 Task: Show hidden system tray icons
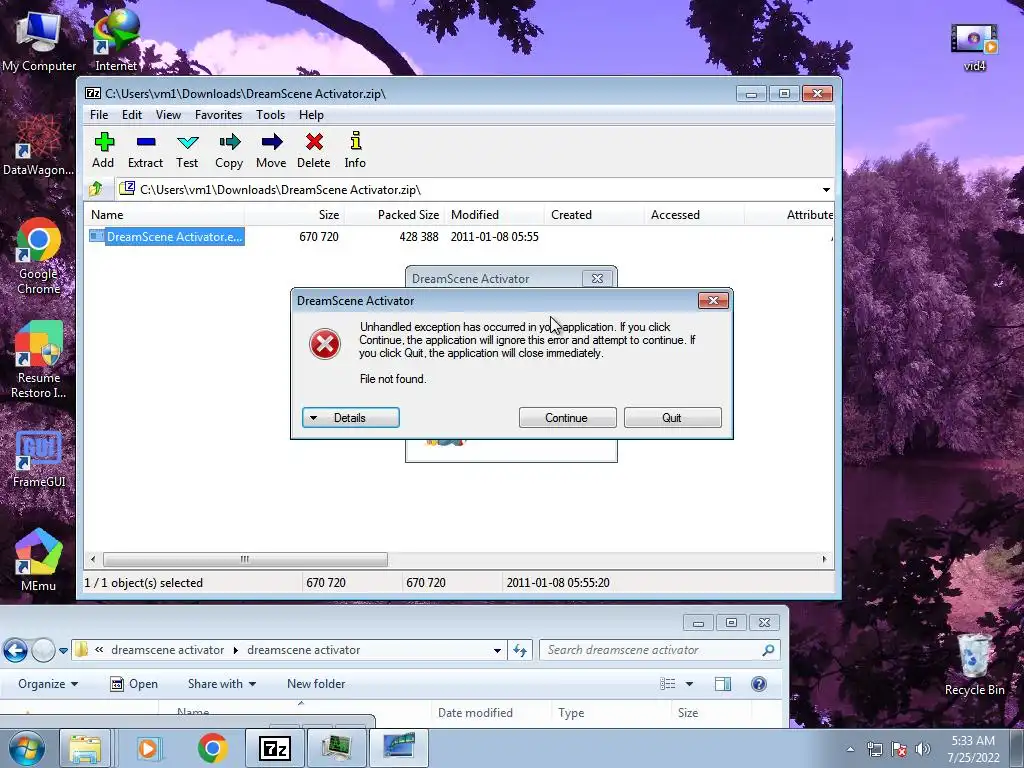click(x=850, y=749)
